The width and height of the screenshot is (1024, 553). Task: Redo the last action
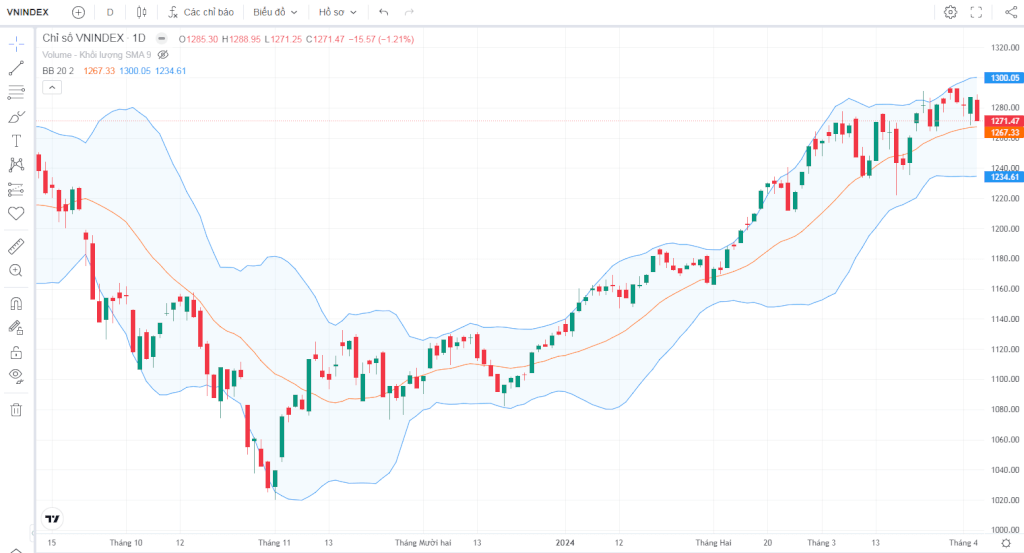pyautogui.click(x=409, y=12)
